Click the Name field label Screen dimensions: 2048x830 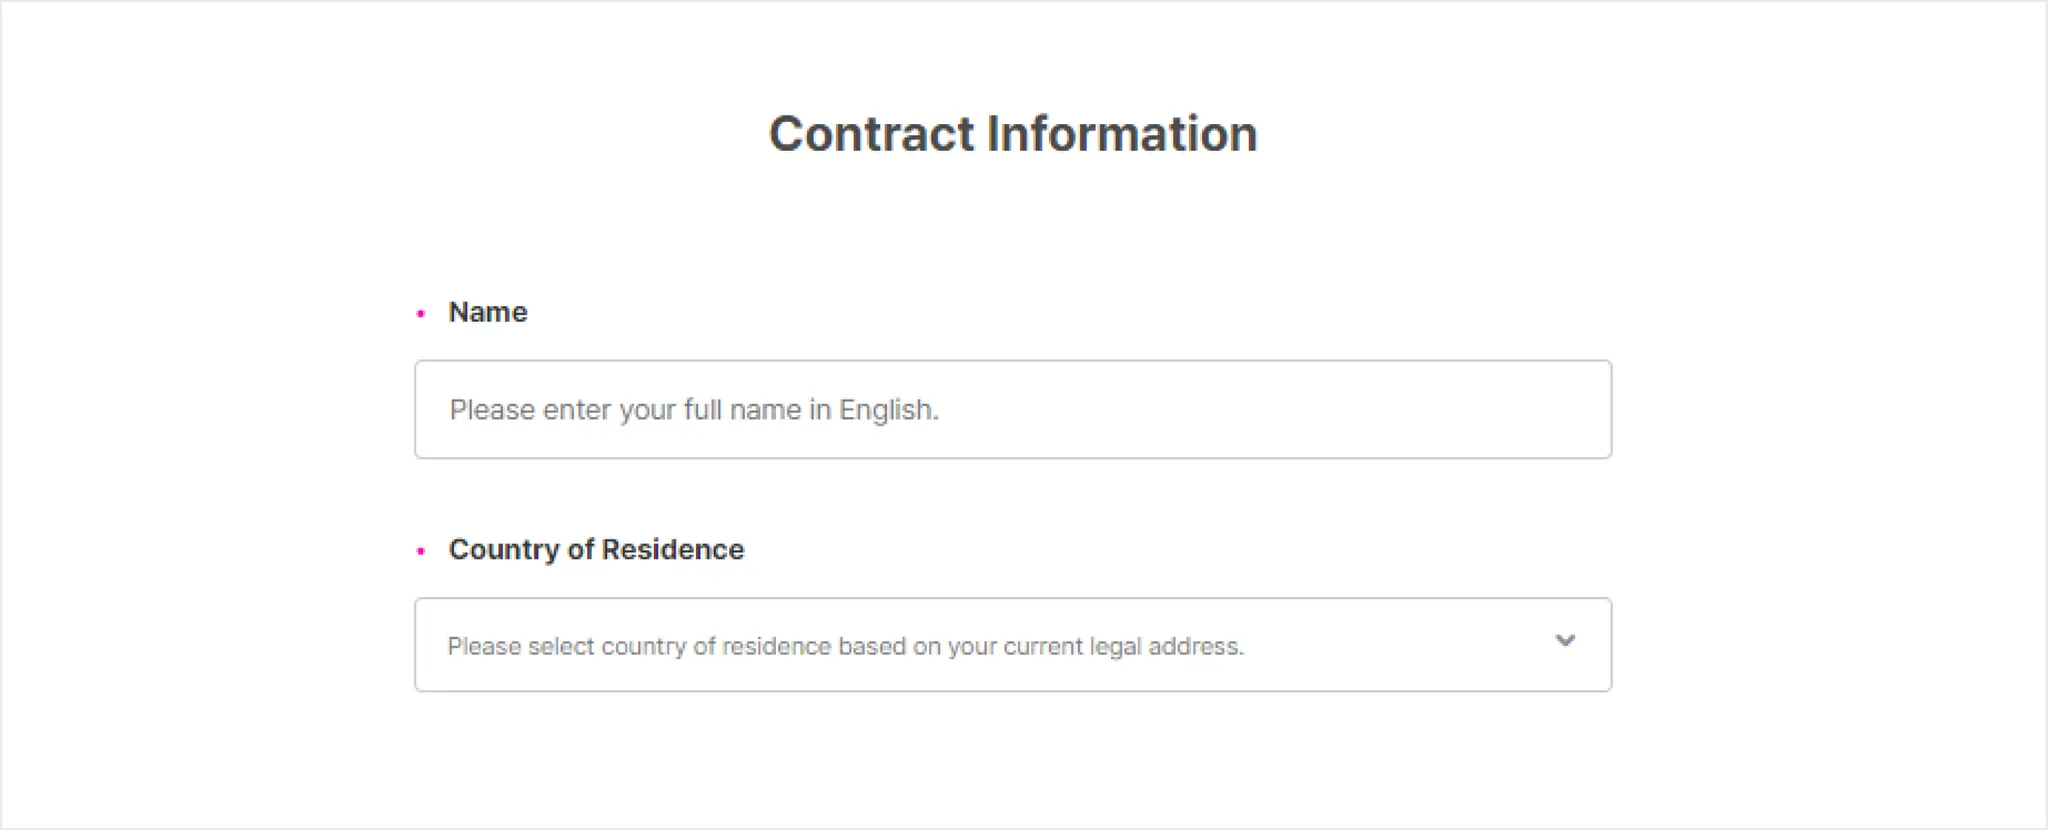[x=487, y=312]
